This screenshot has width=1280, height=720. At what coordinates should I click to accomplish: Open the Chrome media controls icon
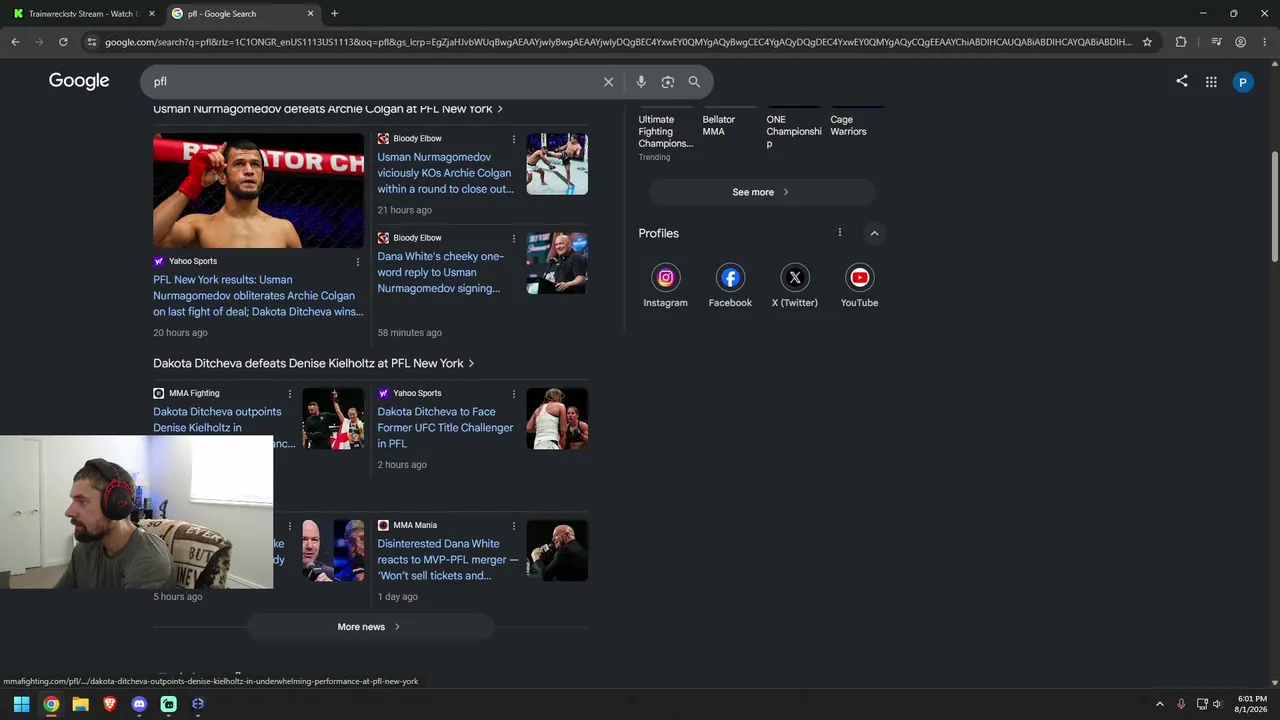(x=1216, y=42)
